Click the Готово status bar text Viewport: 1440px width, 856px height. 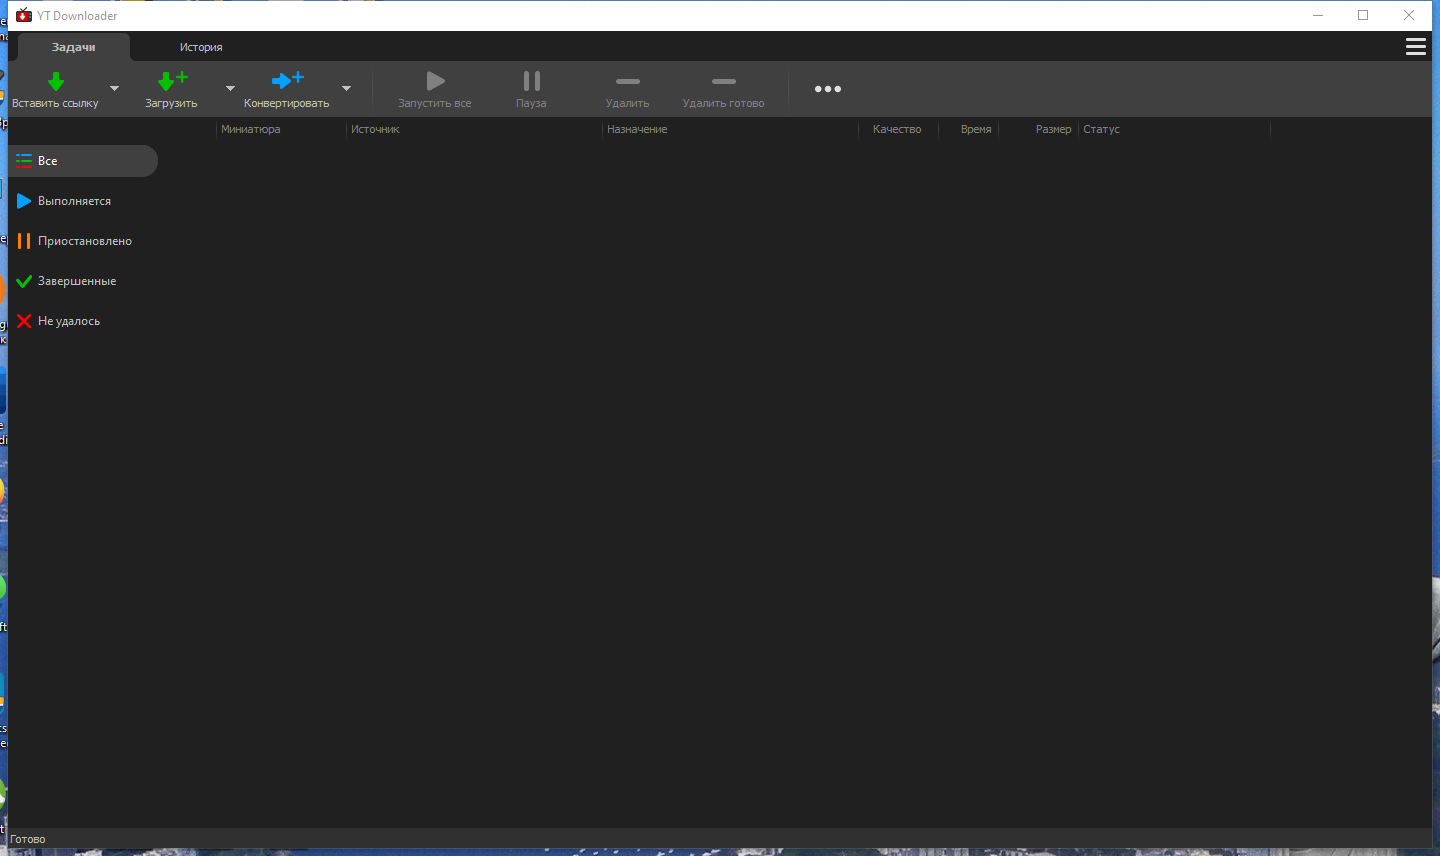(x=28, y=839)
